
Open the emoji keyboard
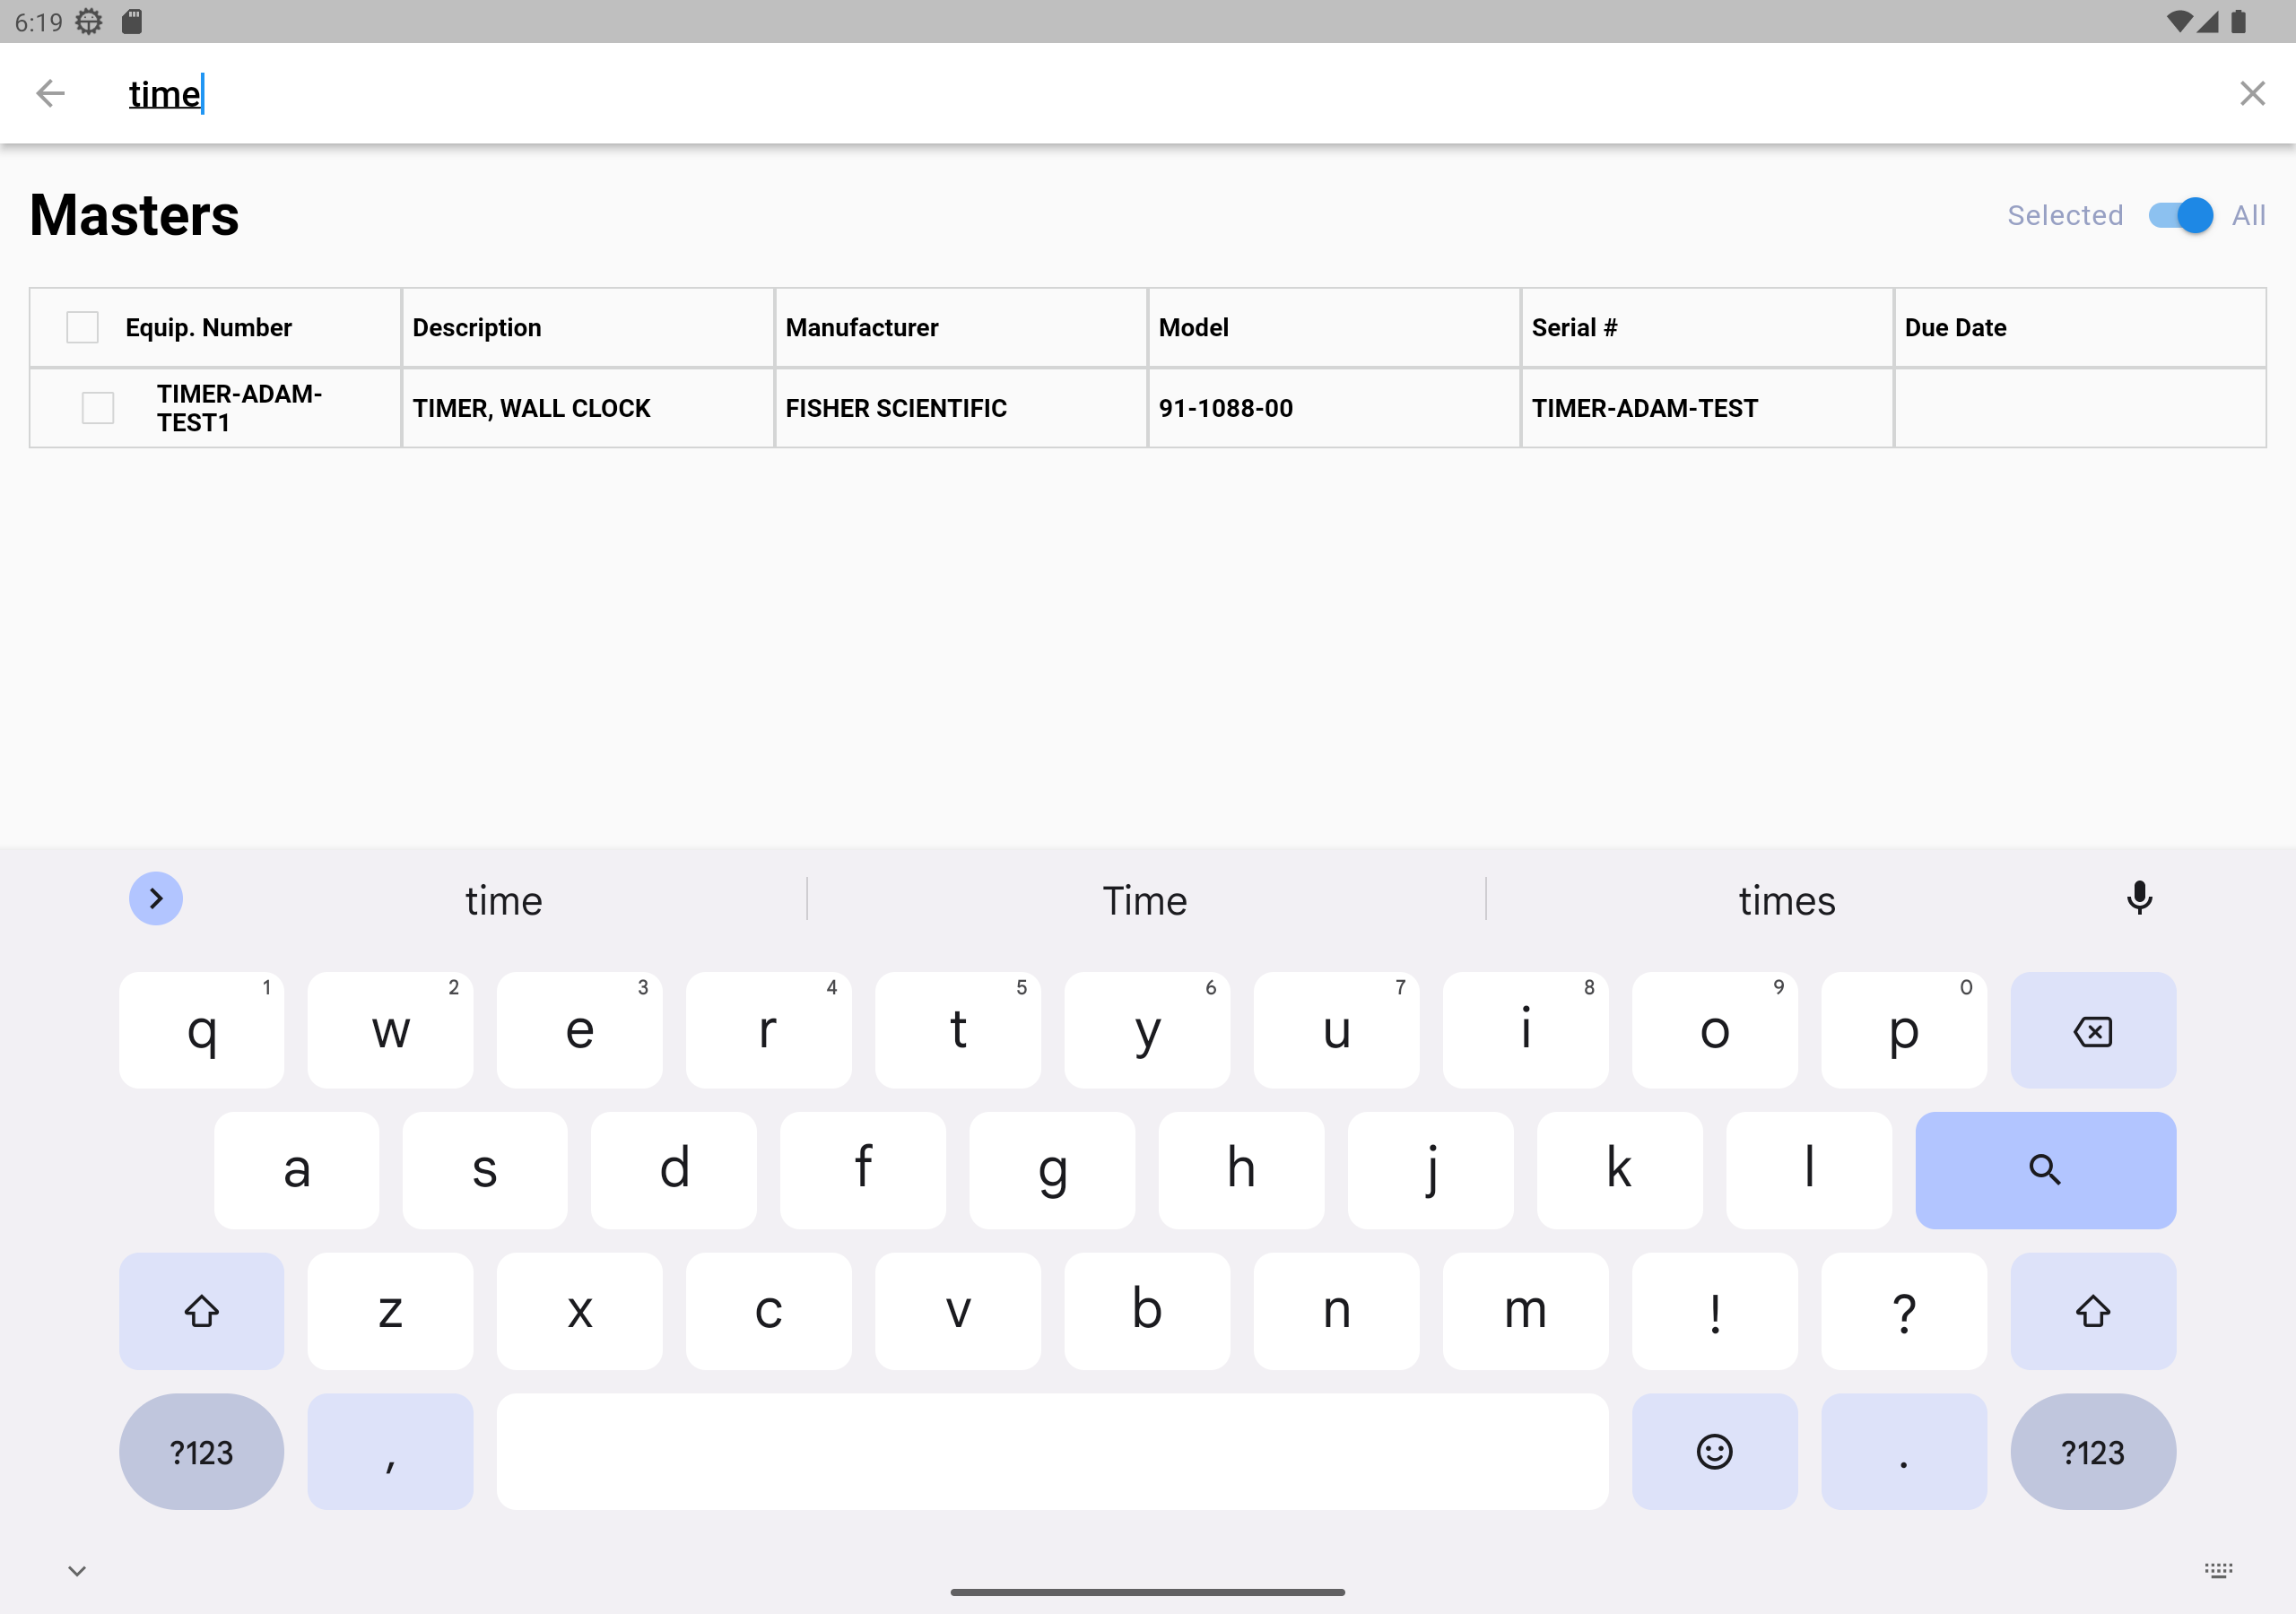(1713, 1451)
